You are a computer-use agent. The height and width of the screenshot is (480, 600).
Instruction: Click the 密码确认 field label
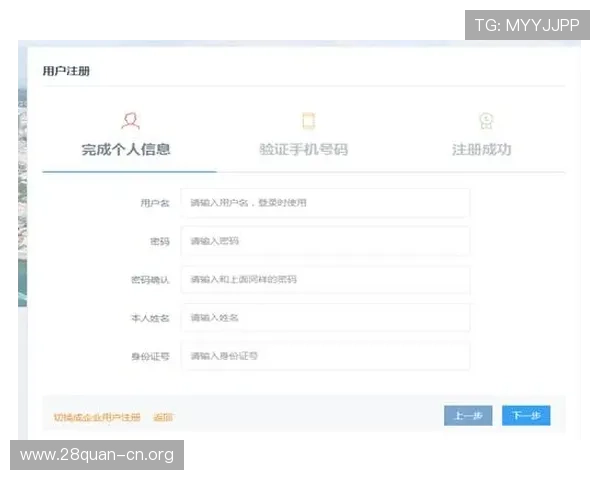click(150, 280)
